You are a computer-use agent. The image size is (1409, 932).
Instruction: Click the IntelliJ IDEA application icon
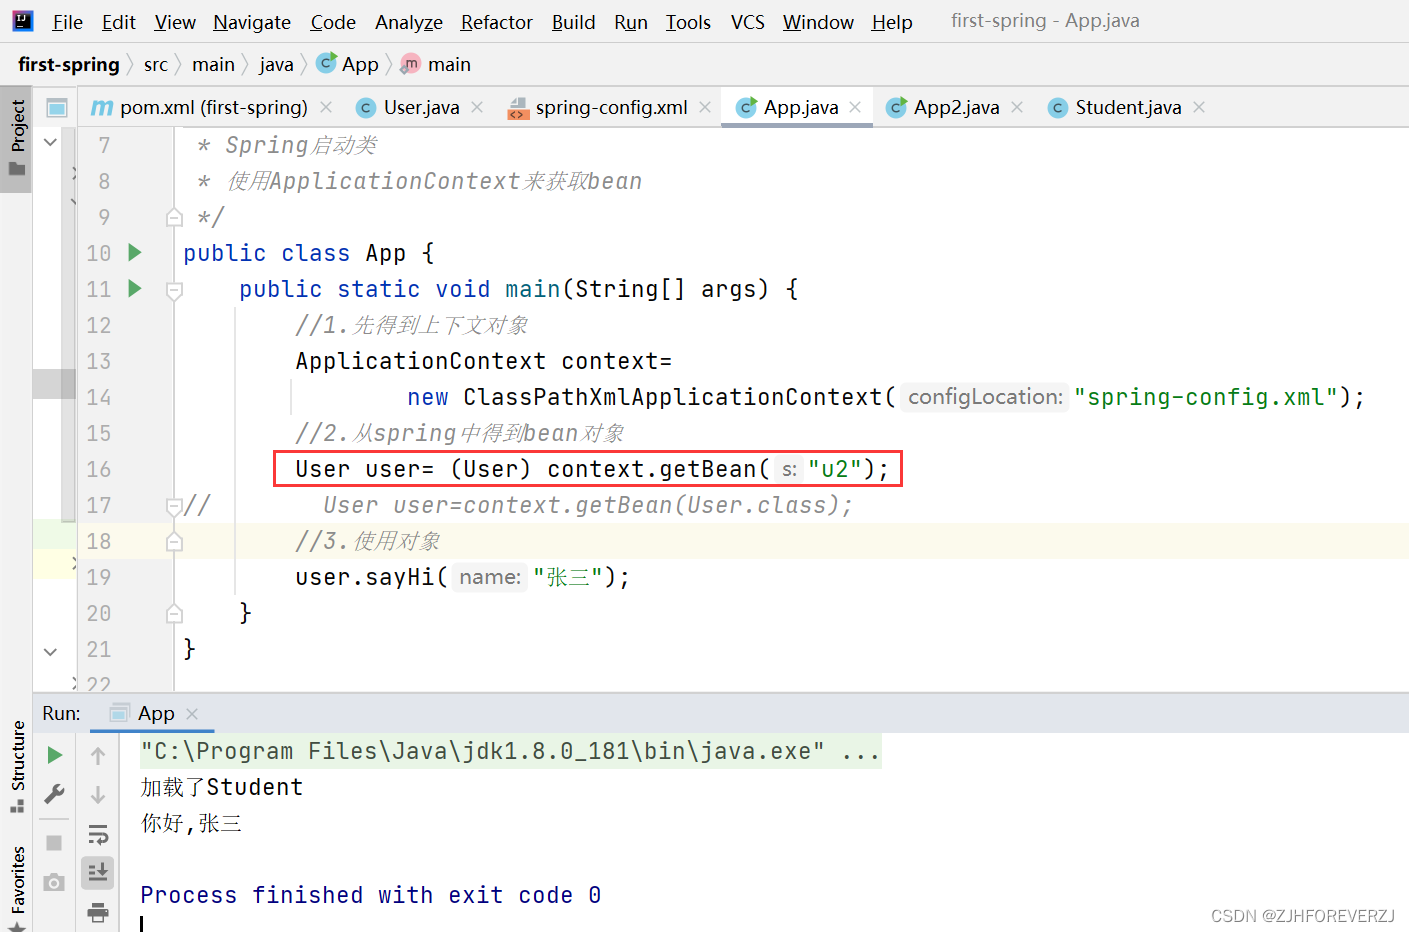pos(22,21)
